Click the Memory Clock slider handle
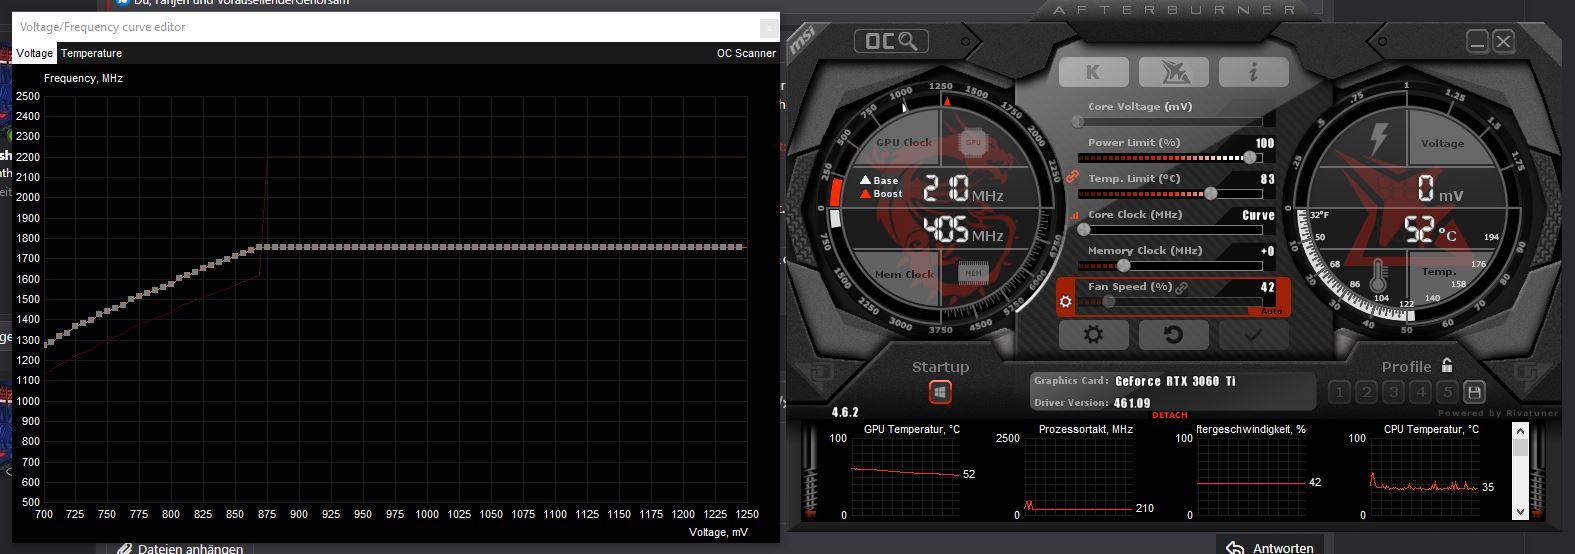This screenshot has width=1575, height=554. [x=1123, y=266]
